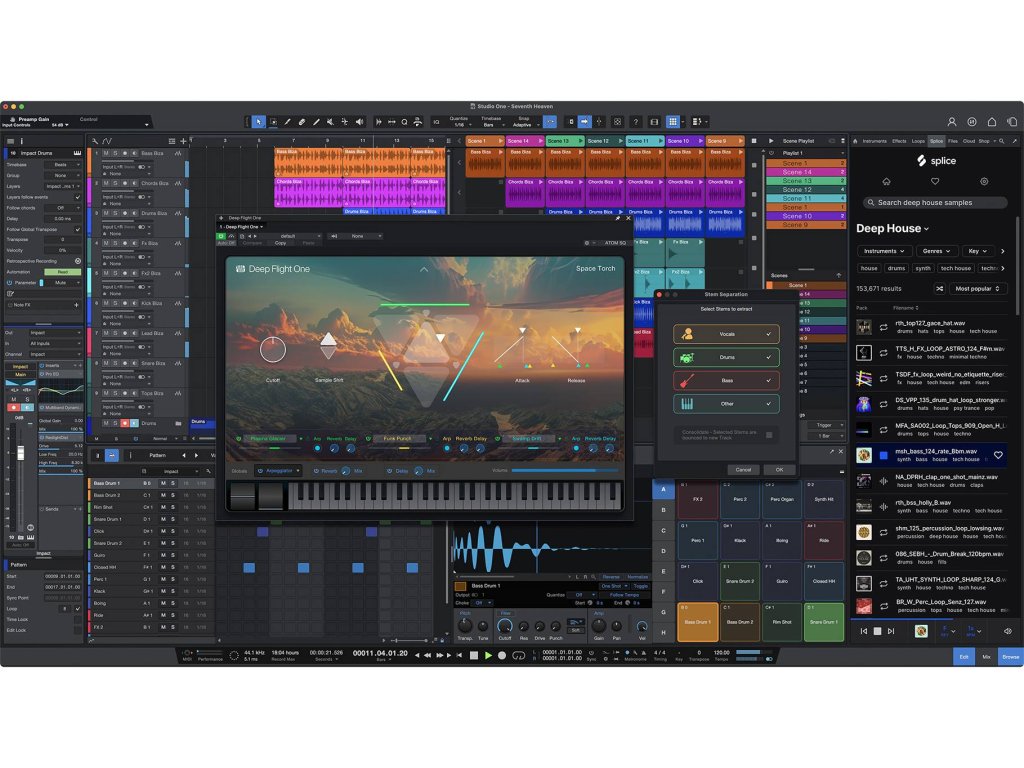
Task: Click Cancel in Stem Separation dialog
Action: (743, 470)
